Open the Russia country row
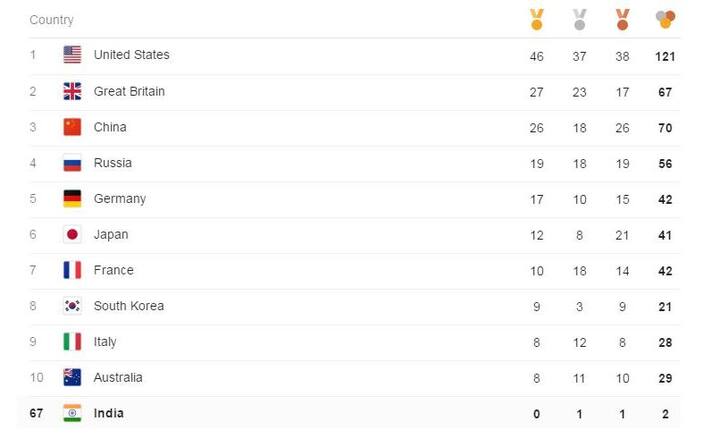Viewport: 720px width, 447px height. (x=354, y=163)
